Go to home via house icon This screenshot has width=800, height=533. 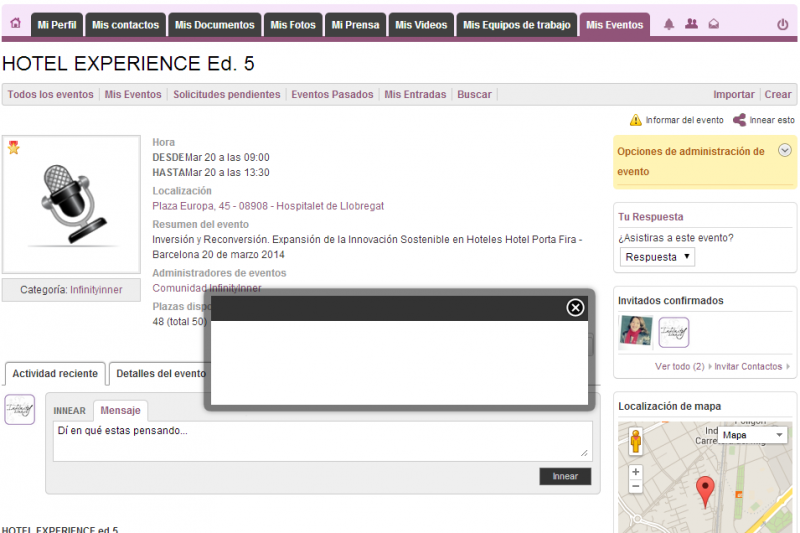[x=16, y=23]
